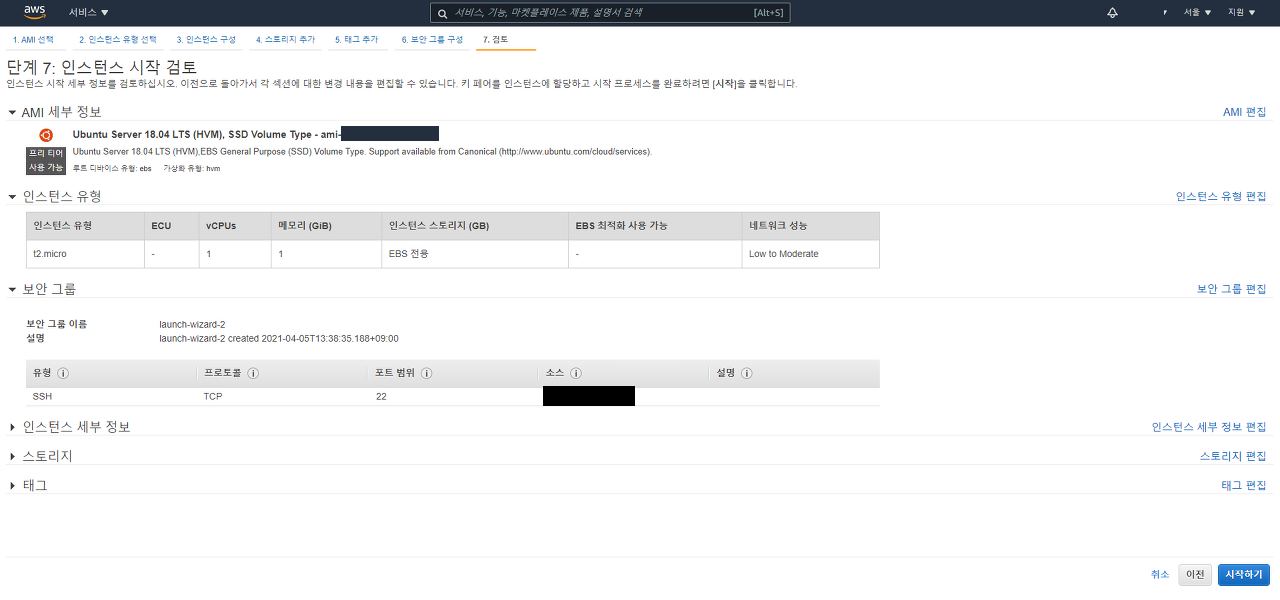Click the 이전 previous button
Screen dimensions: 1280x600
pyautogui.click(x=1195, y=575)
